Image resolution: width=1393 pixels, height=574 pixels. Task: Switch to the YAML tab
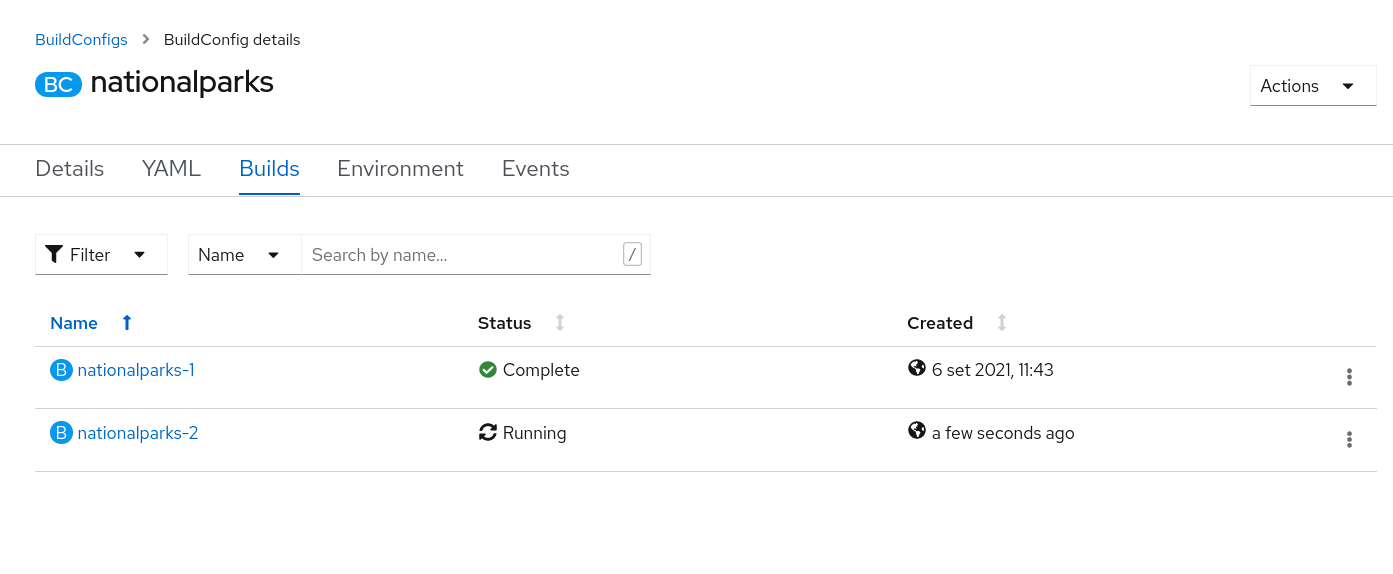point(171,169)
